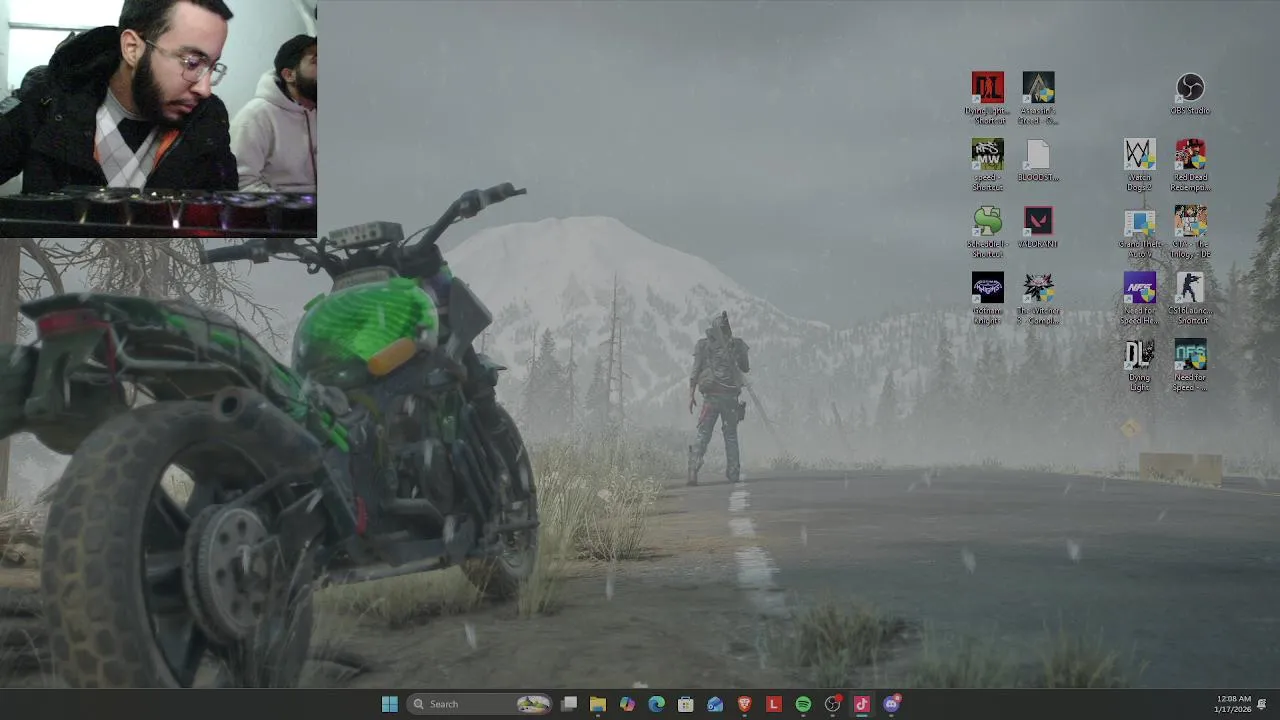
Task: Launch the Dying Light desktop icon
Action: pyautogui.click(x=1139, y=366)
